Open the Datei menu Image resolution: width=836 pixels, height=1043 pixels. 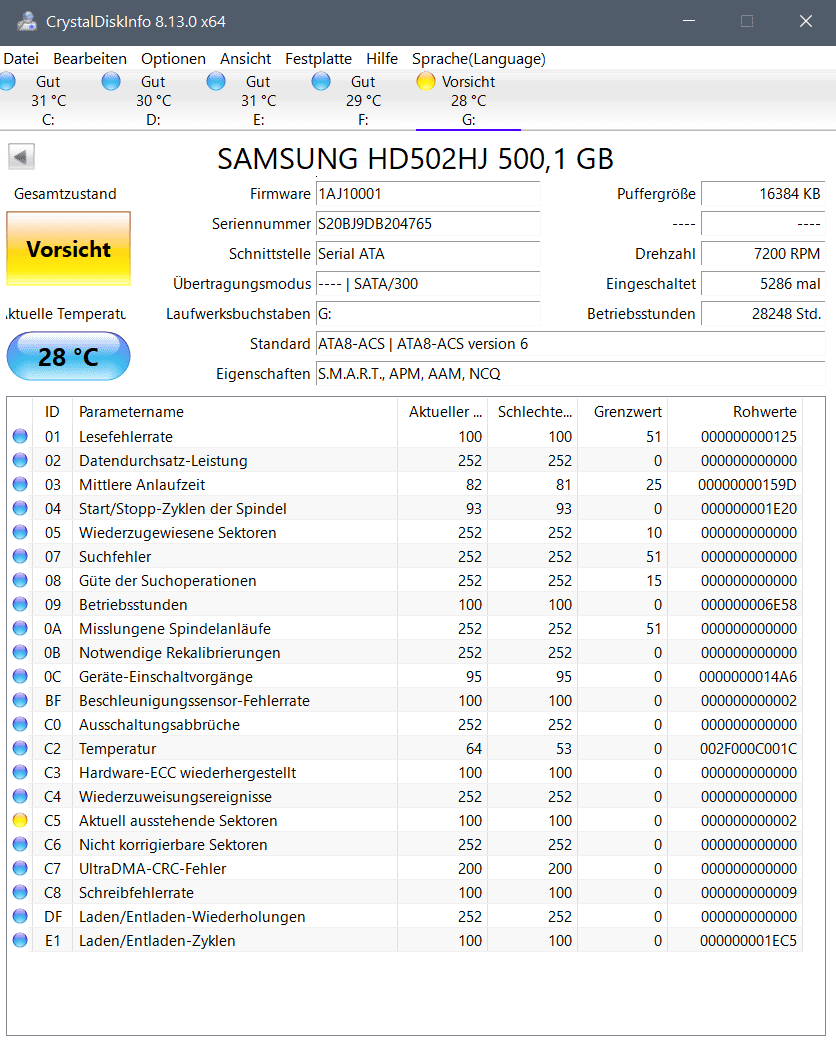click(21, 59)
